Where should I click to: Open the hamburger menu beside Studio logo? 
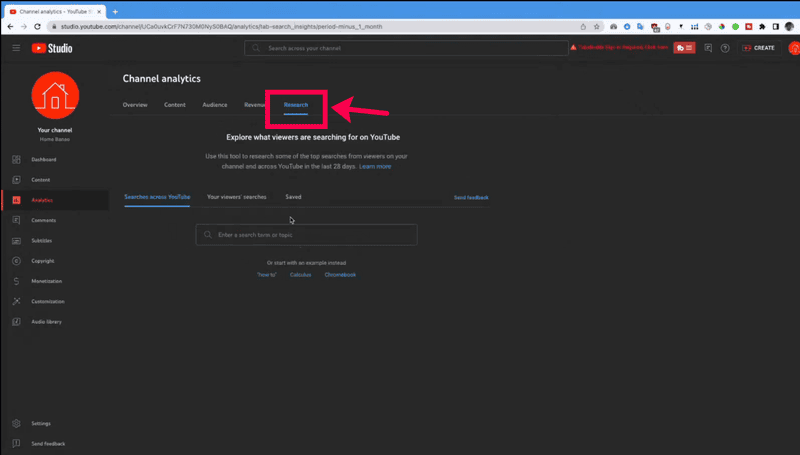pyautogui.click(x=16, y=48)
